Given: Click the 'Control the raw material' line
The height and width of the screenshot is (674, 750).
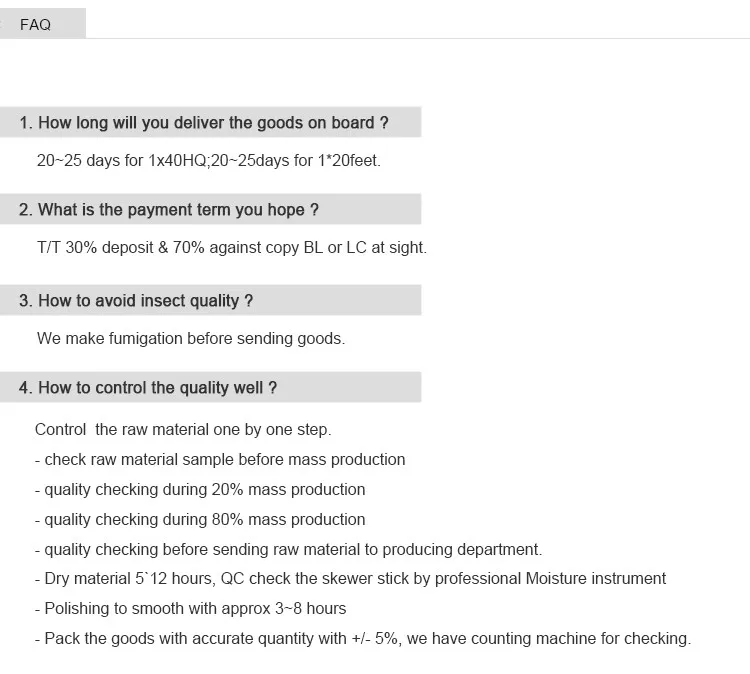Looking at the screenshot, I should tap(183, 430).
